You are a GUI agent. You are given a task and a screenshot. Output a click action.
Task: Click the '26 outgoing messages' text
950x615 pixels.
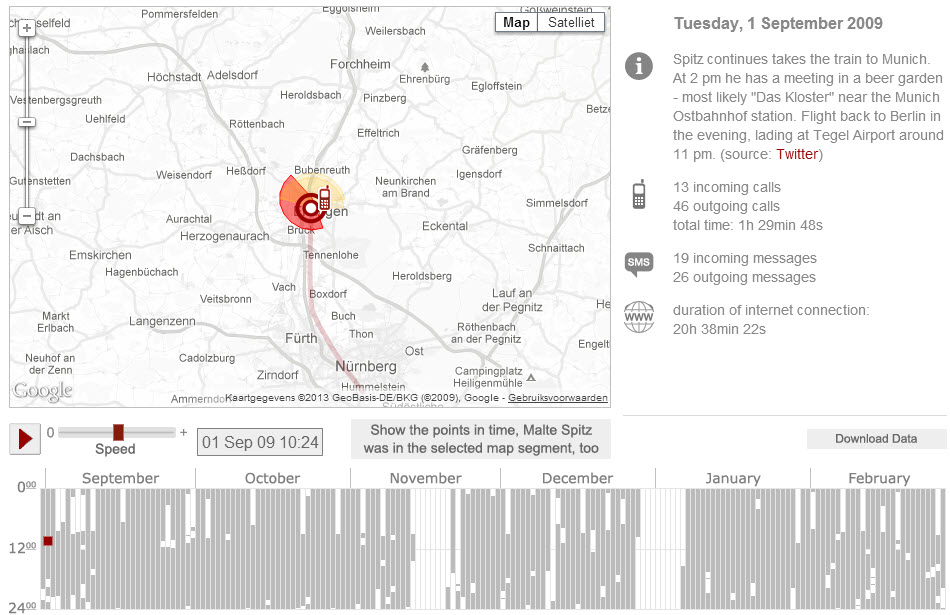744,277
